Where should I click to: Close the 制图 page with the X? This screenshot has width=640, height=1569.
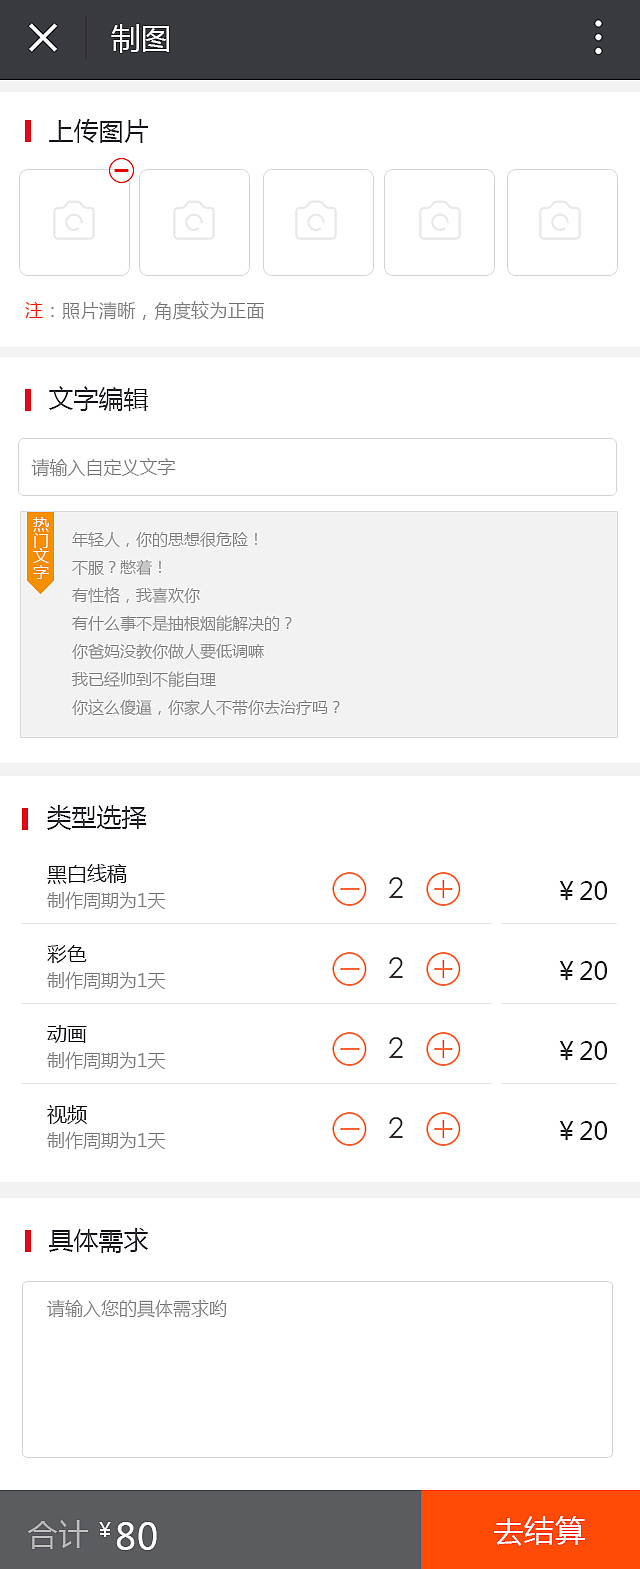(42, 39)
